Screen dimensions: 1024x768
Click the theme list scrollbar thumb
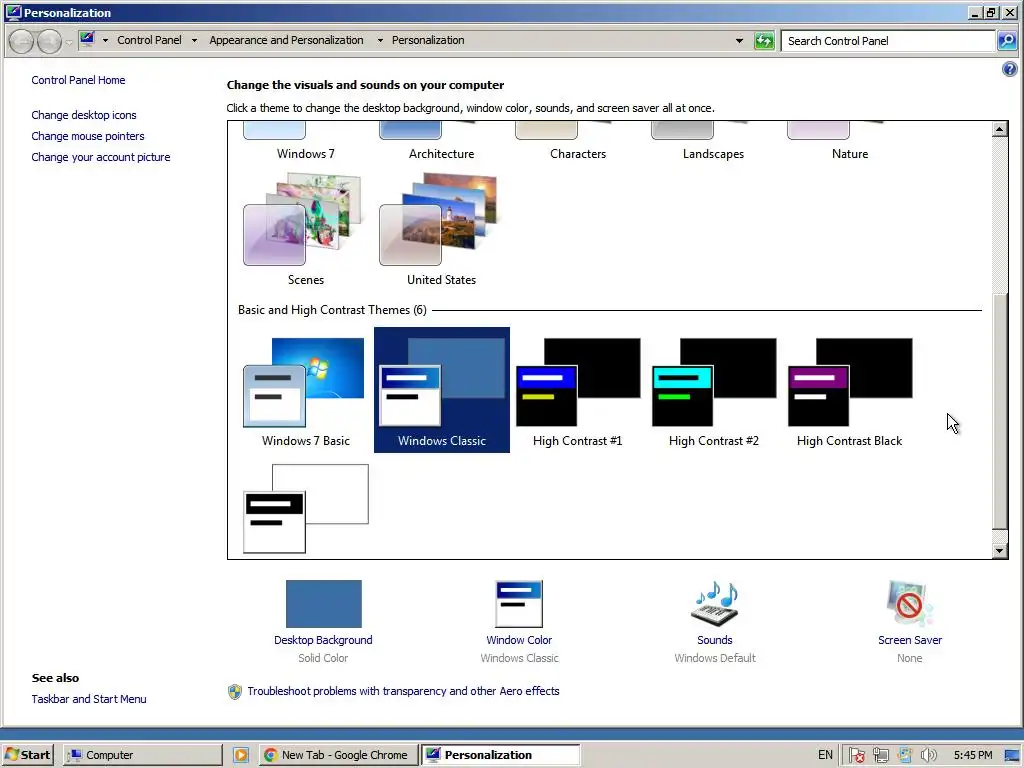pyautogui.click(x=1000, y=411)
